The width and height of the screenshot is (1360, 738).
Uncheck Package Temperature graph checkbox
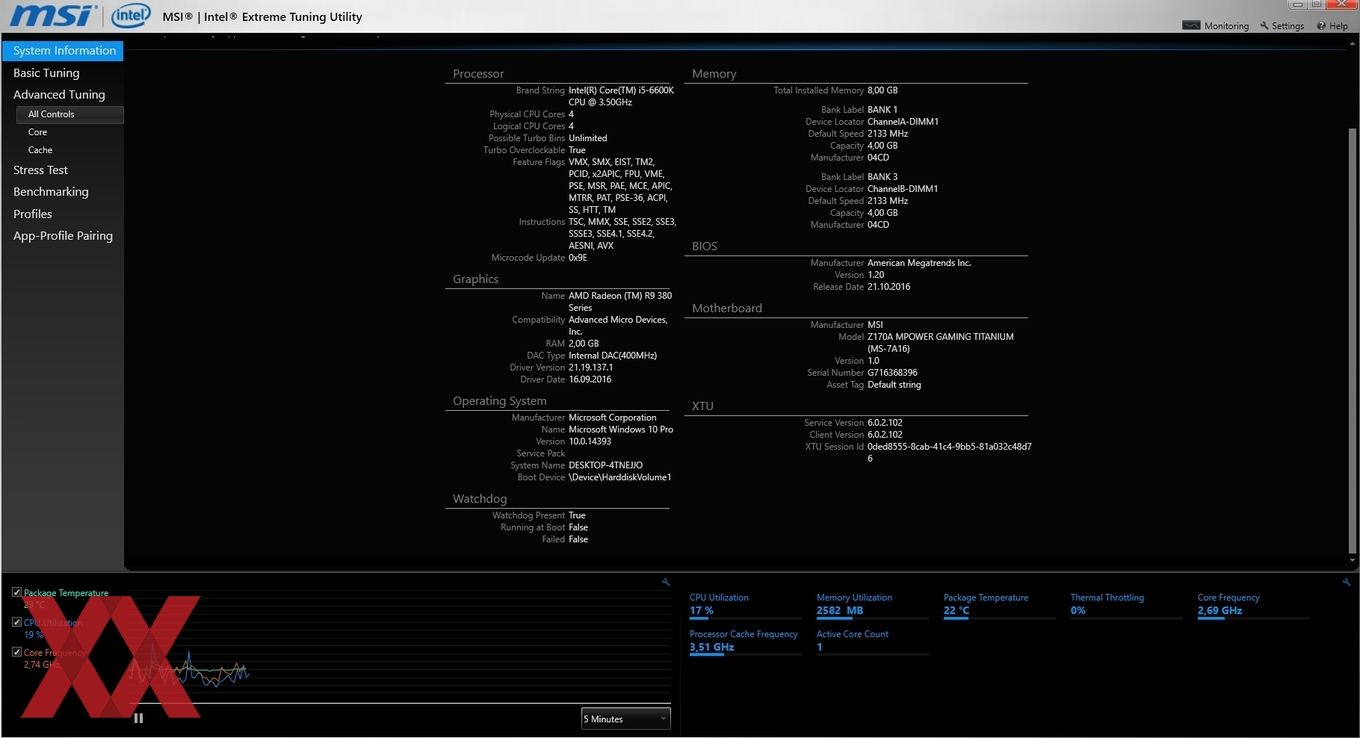click(17, 592)
